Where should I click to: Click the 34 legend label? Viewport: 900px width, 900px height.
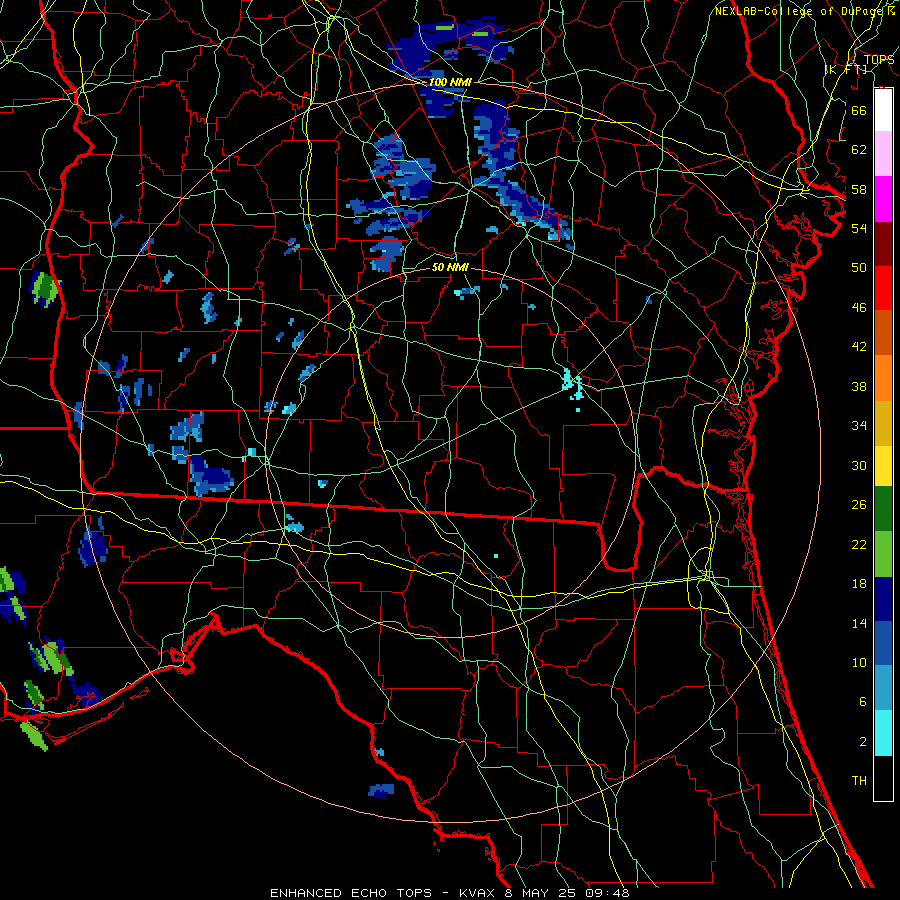tap(859, 425)
